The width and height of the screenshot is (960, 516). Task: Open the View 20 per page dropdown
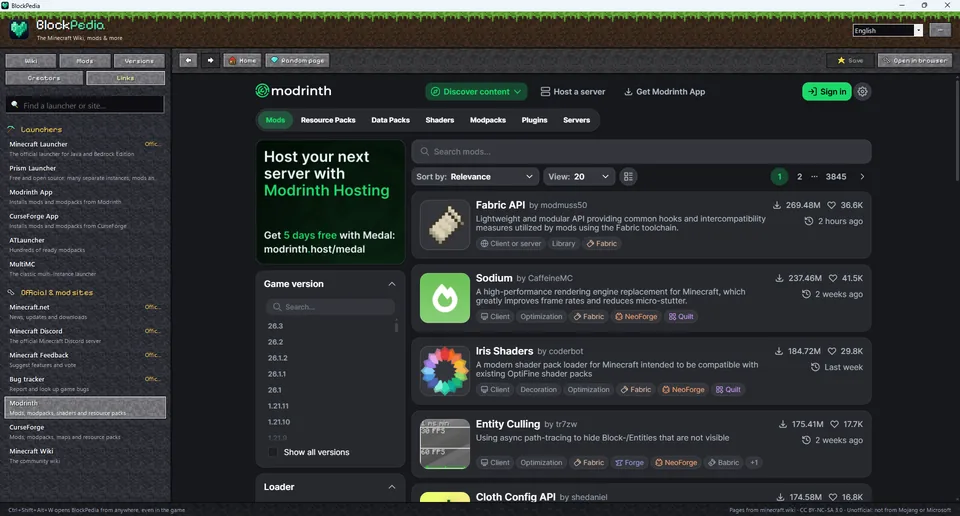coord(578,176)
